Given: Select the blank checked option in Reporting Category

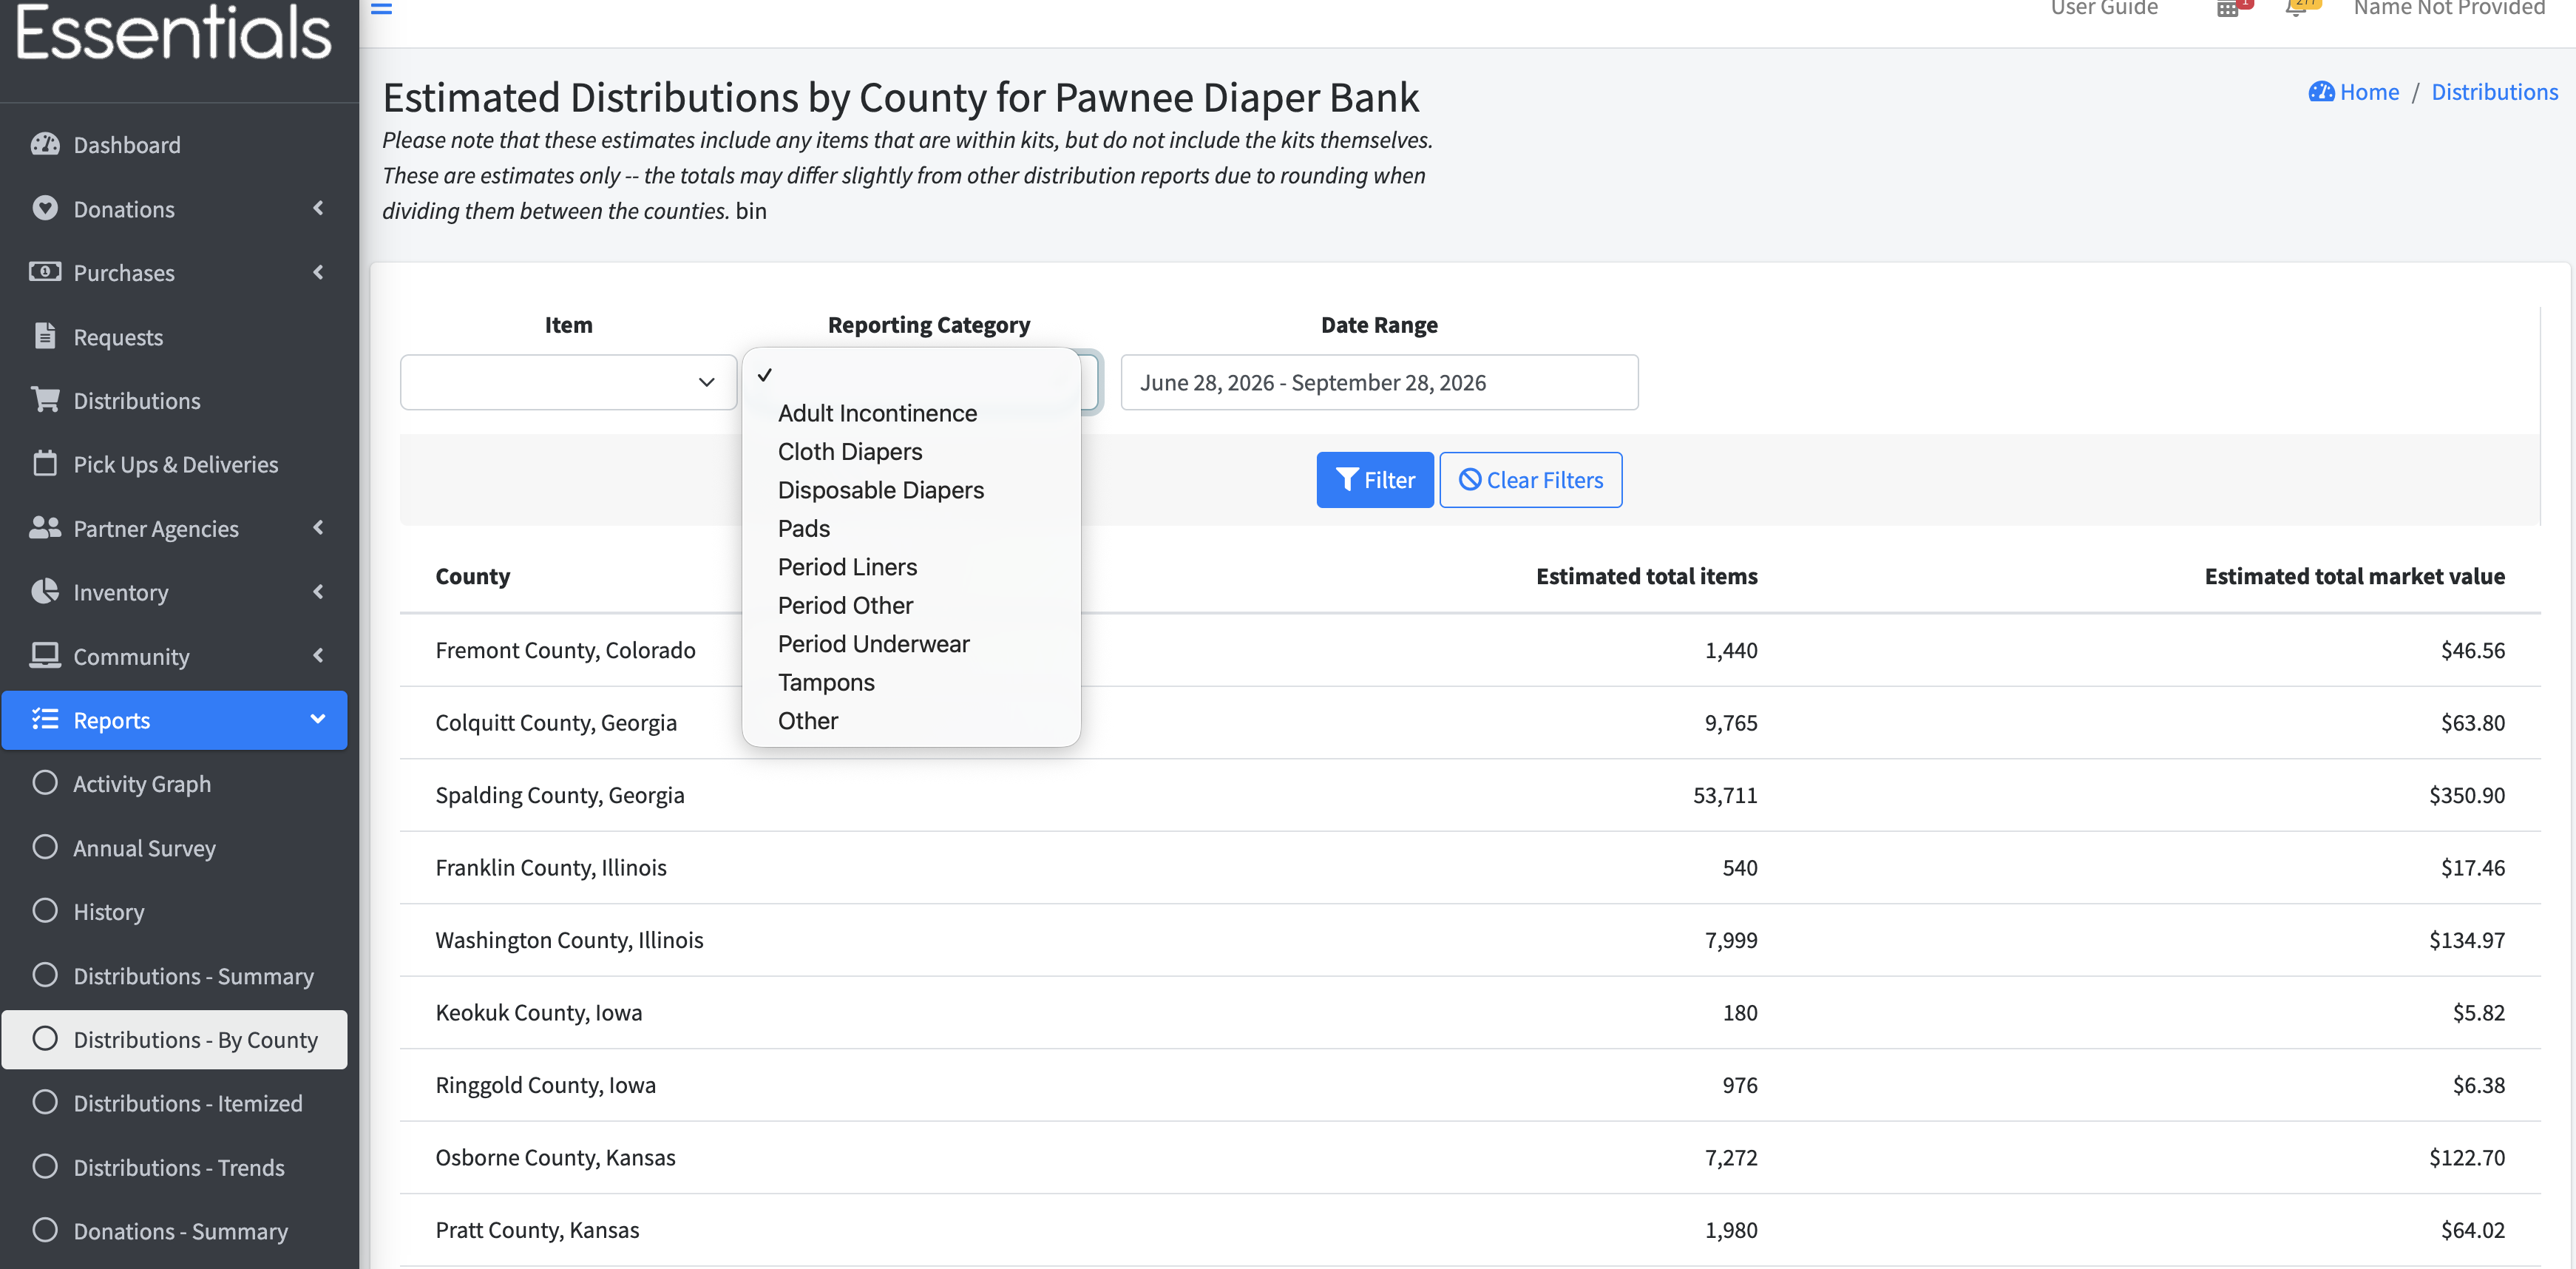Looking at the screenshot, I should tap(911, 375).
